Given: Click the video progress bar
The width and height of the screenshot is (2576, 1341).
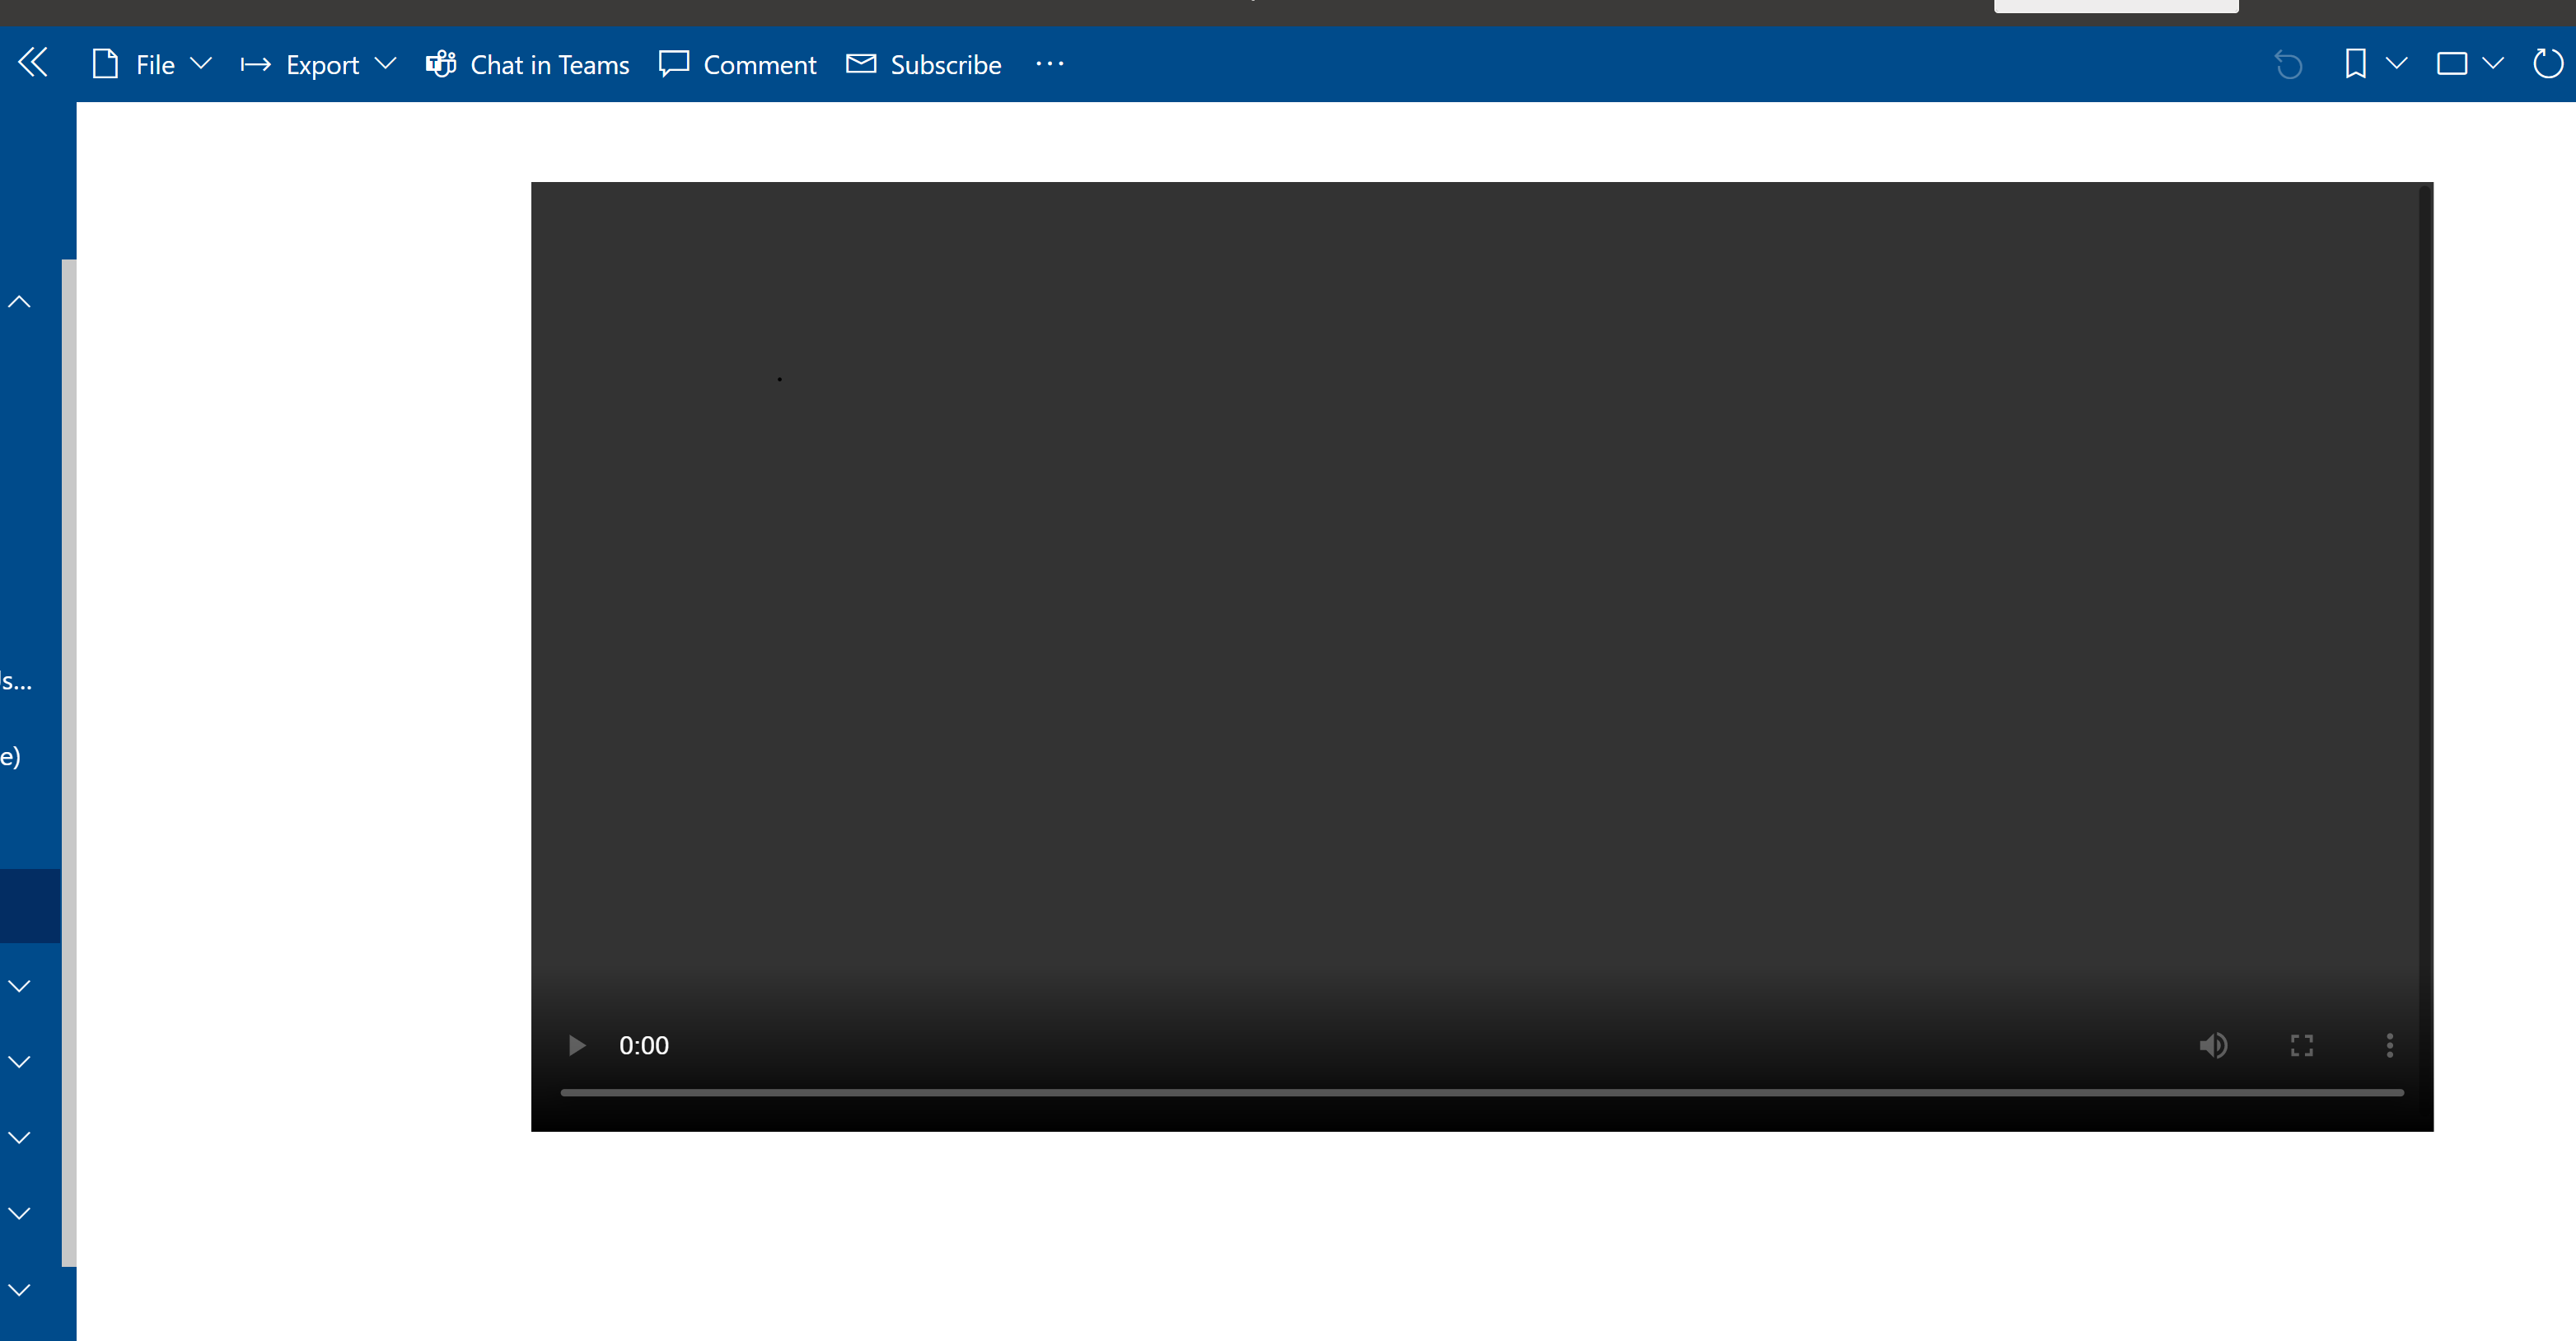Looking at the screenshot, I should click(x=1482, y=1092).
